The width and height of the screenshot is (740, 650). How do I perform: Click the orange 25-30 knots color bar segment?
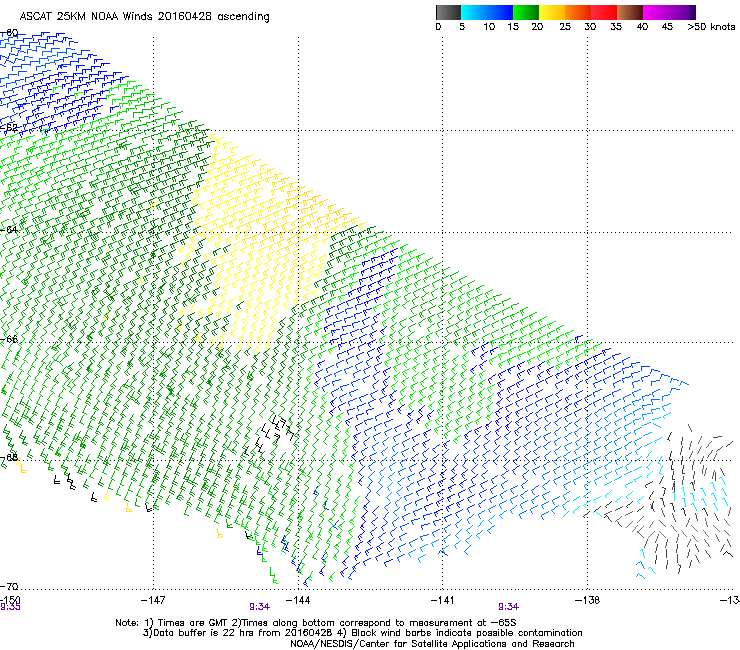coord(578,12)
